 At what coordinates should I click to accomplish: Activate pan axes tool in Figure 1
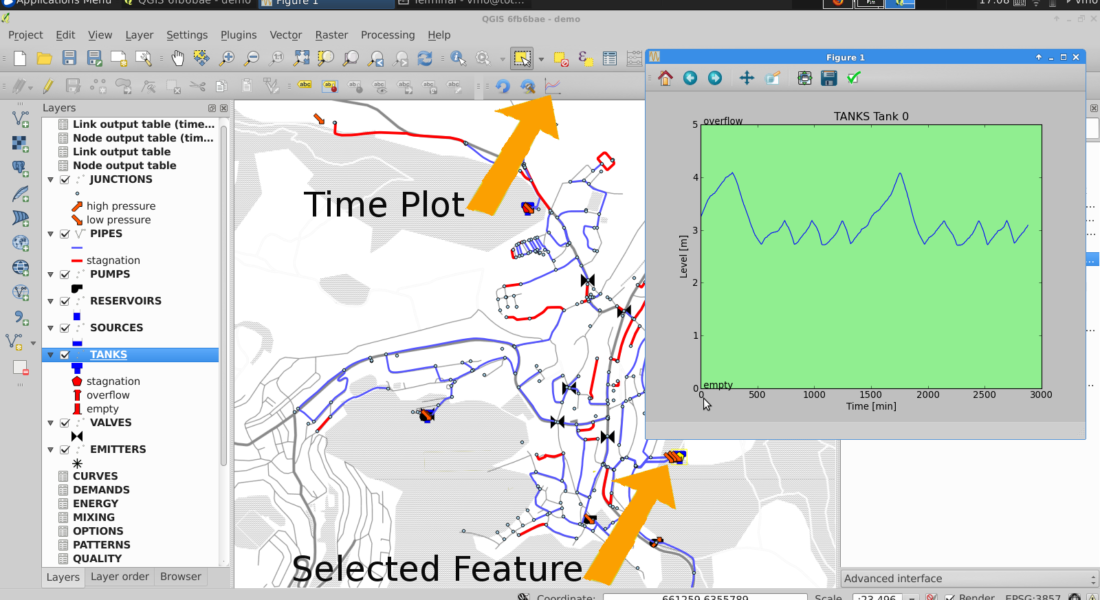(x=746, y=78)
